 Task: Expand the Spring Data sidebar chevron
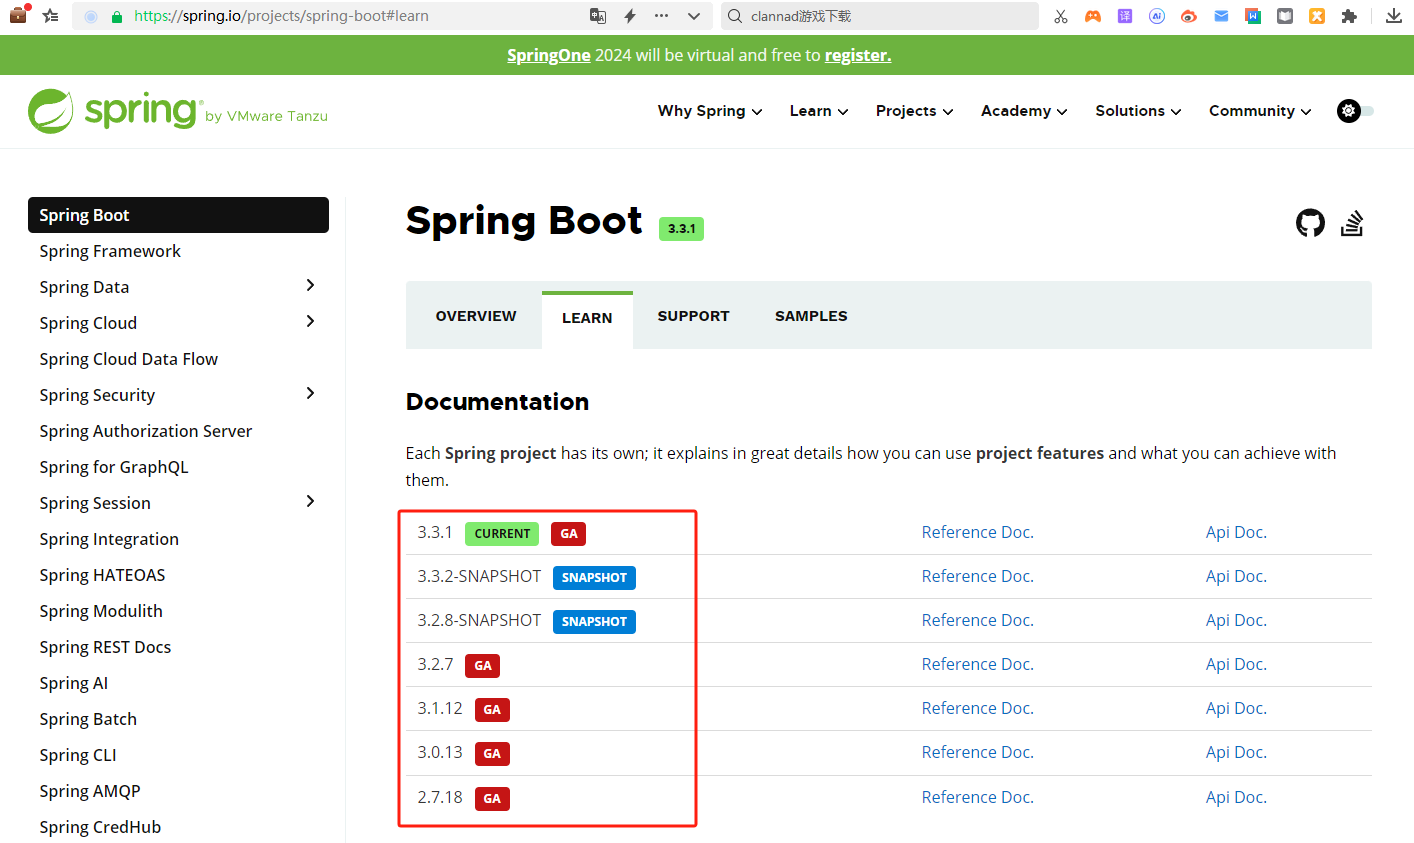(x=310, y=286)
